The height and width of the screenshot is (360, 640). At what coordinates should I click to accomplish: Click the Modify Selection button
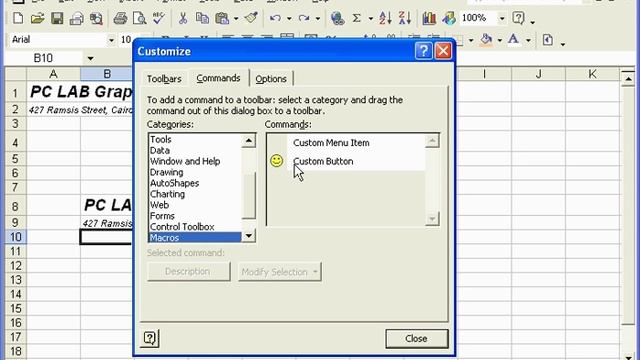280,272
